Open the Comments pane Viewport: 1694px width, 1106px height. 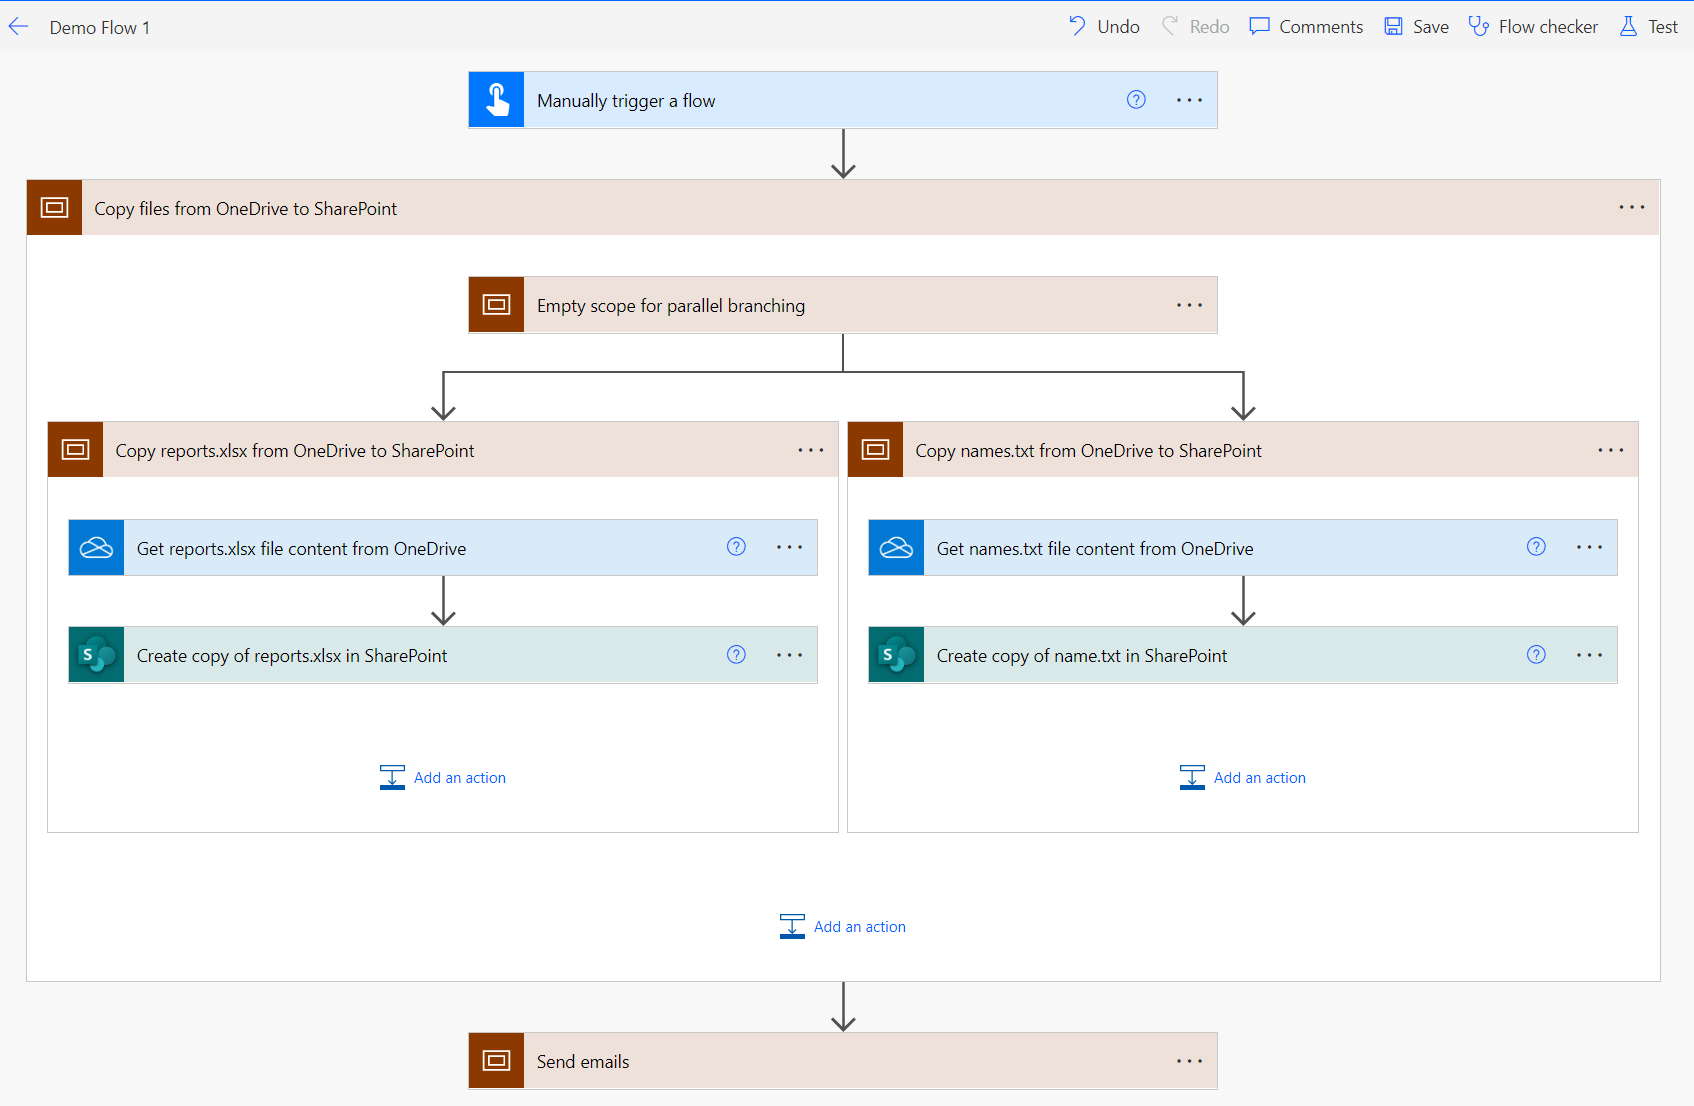coord(1306,27)
